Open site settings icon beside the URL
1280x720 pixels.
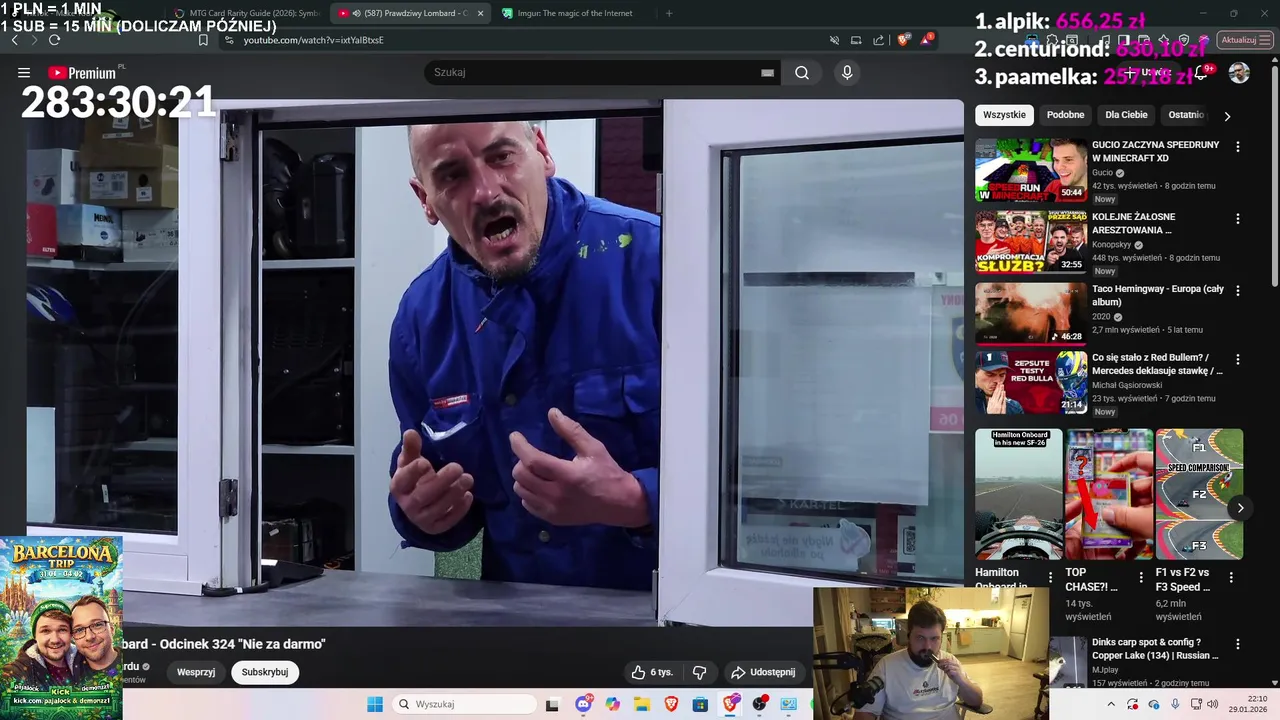230,40
